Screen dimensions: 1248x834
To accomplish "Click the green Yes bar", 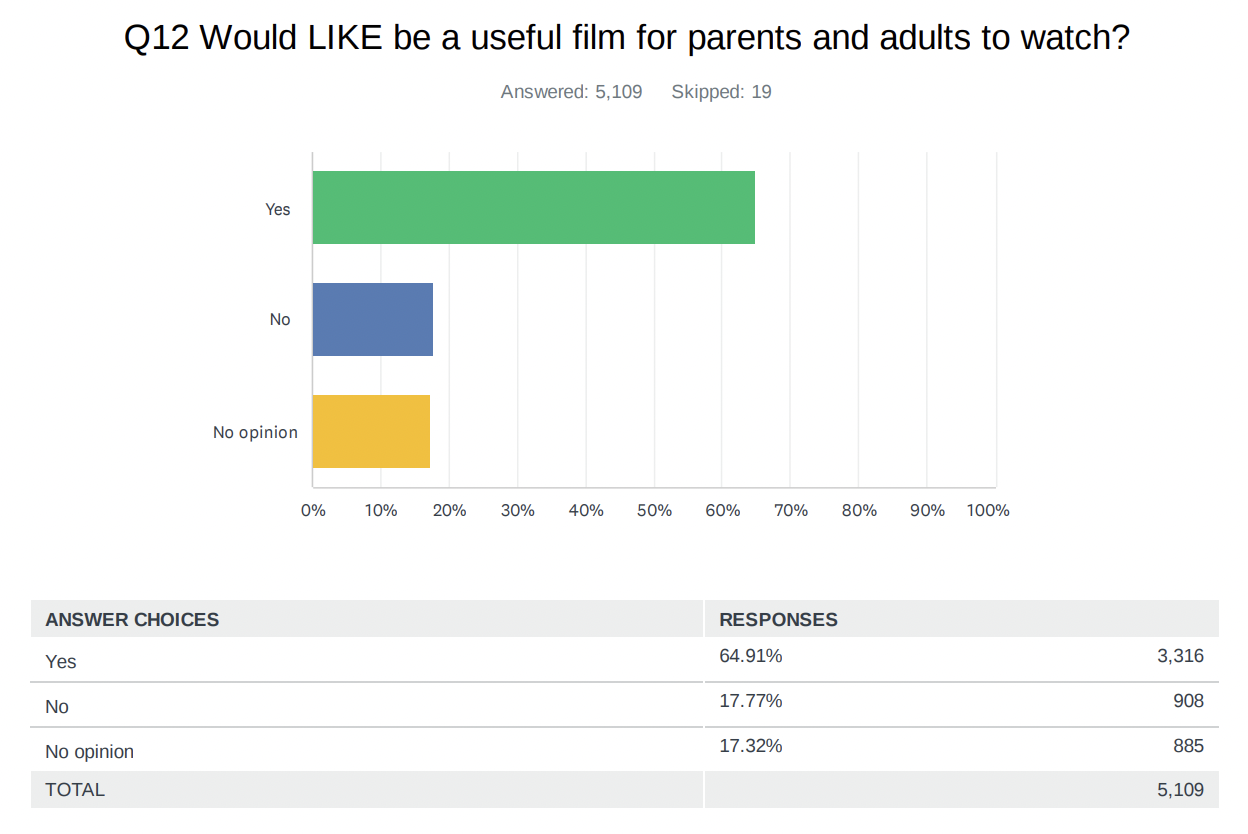I will (x=533, y=207).
